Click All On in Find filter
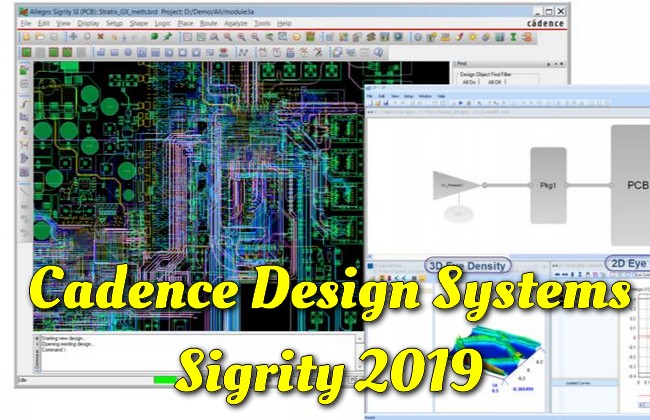 click(x=469, y=82)
